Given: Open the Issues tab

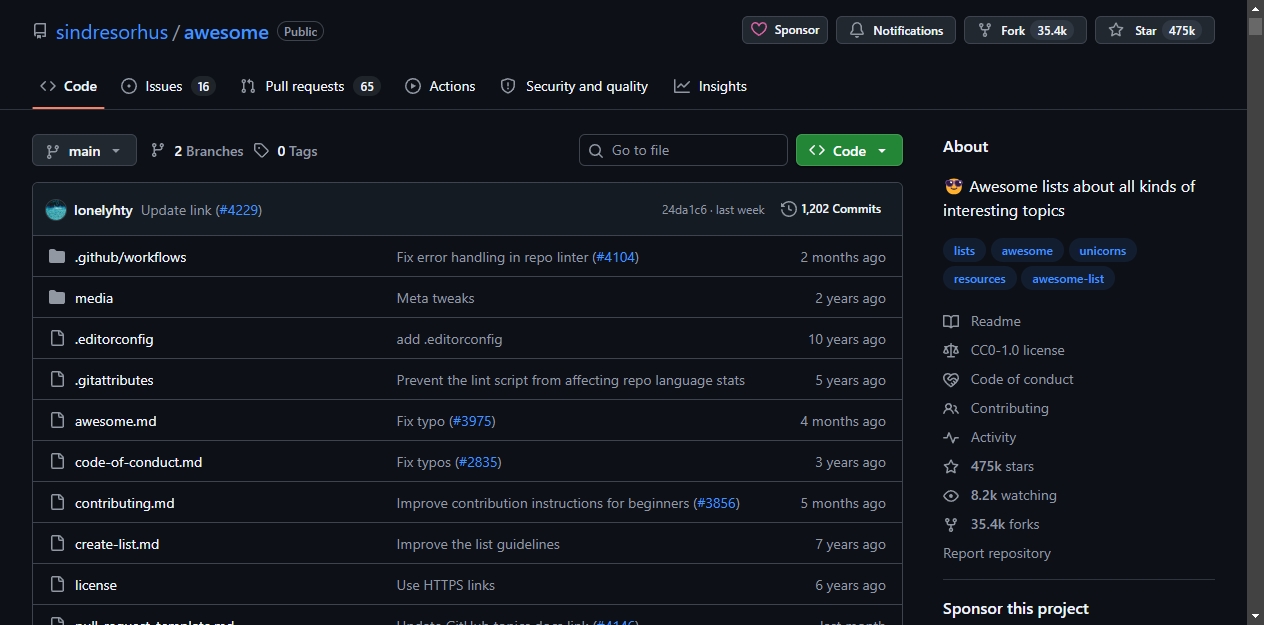Looking at the screenshot, I should (x=168, y=86).
